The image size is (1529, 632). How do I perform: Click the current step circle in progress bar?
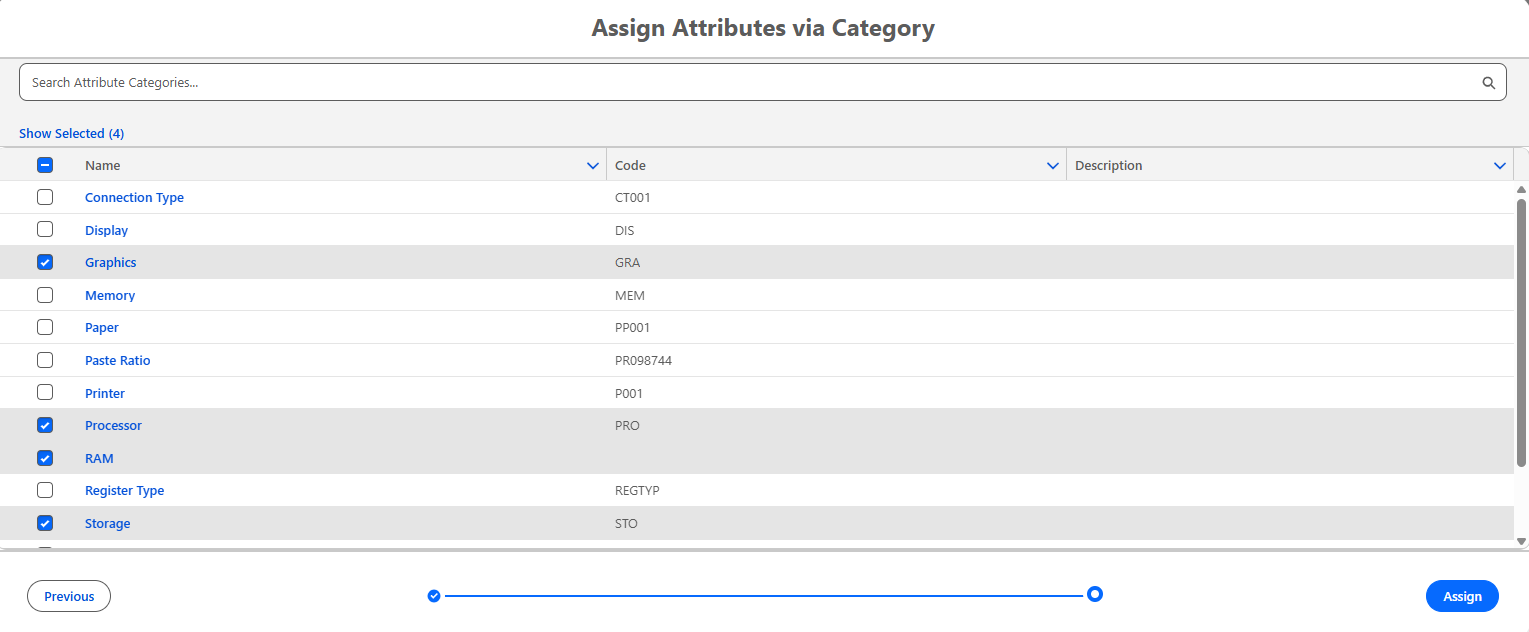[x=1095, y=595]
